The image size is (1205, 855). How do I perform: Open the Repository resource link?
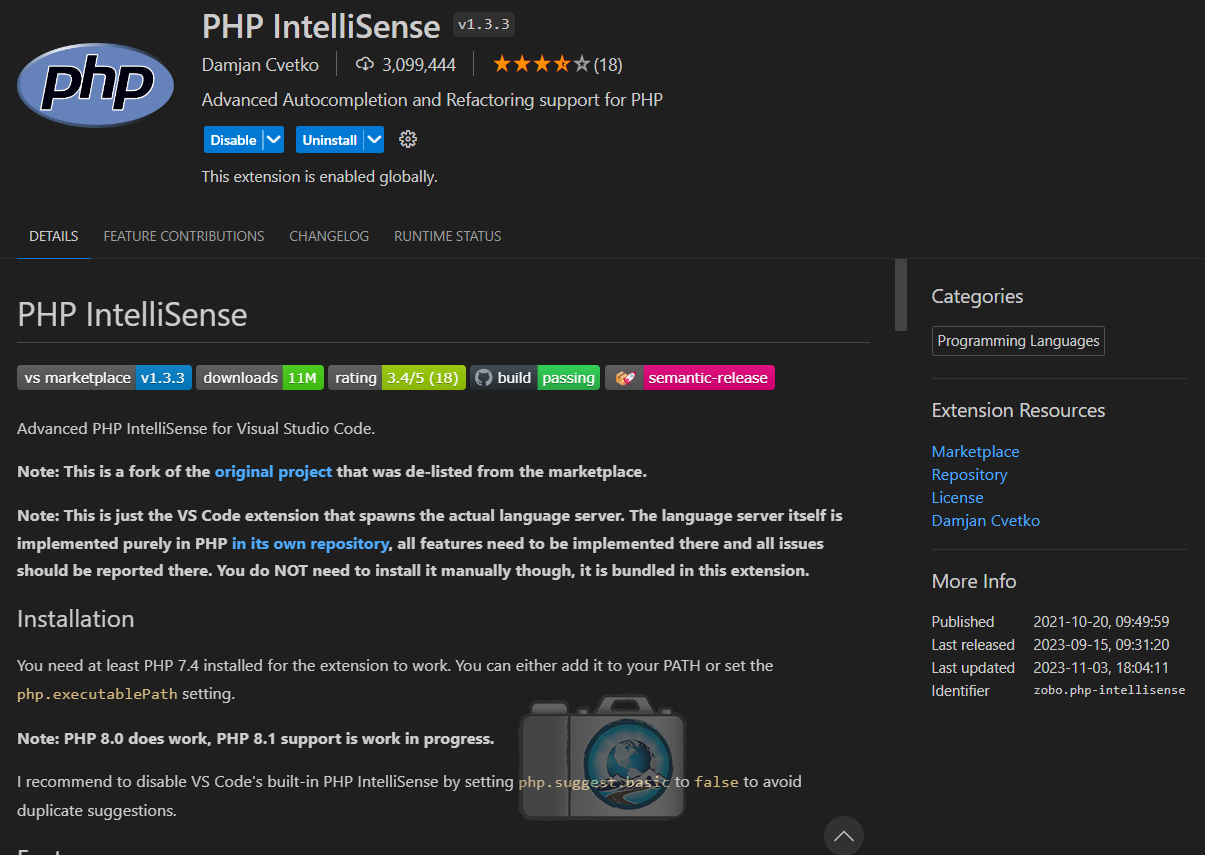tap(969, 475)
